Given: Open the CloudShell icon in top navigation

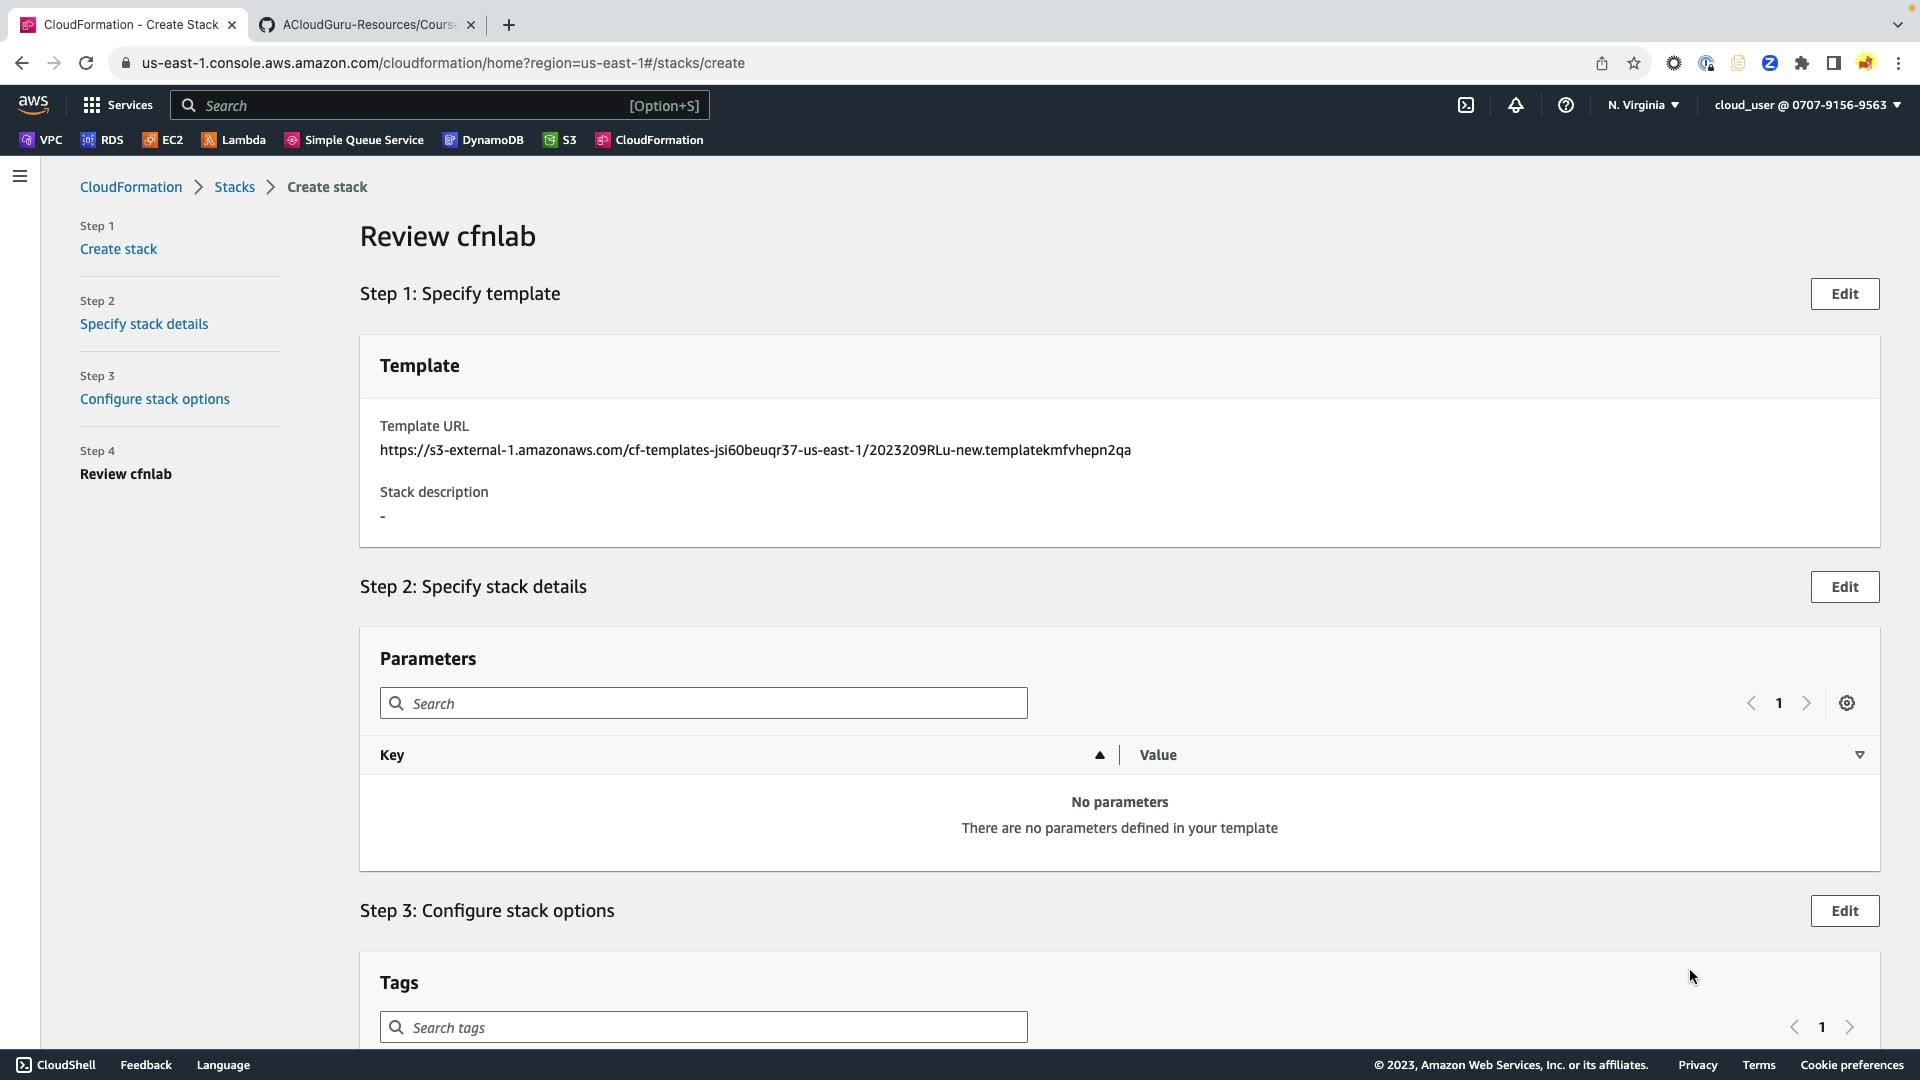Looking at the screenshot, I should click(1465, 105).
